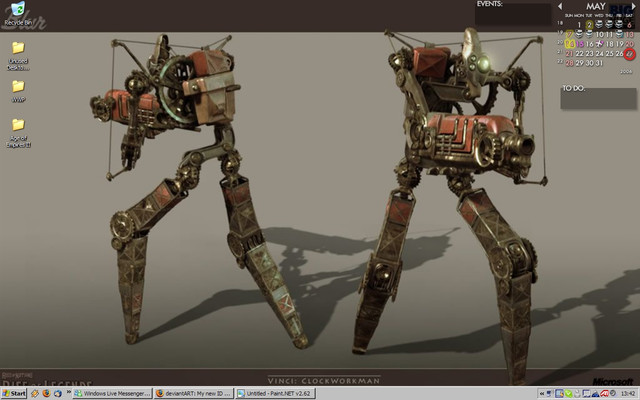
Task: Select May 28 in calendar
Action: (569, 63)
